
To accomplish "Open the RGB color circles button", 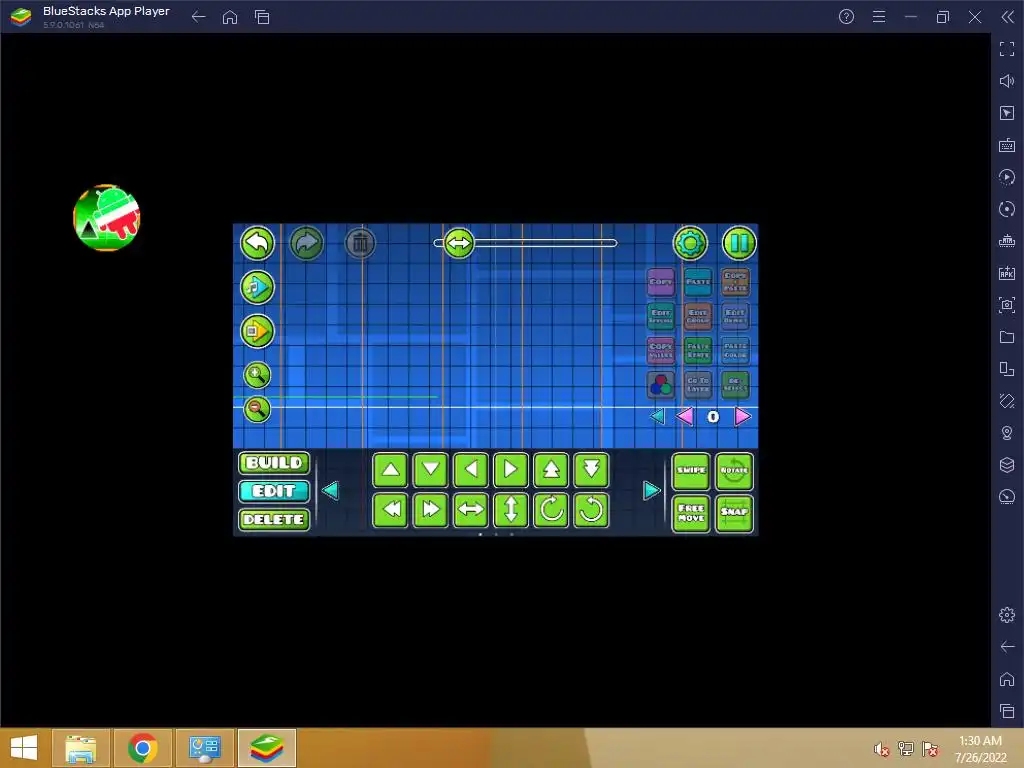I will (x=661, y=385).
